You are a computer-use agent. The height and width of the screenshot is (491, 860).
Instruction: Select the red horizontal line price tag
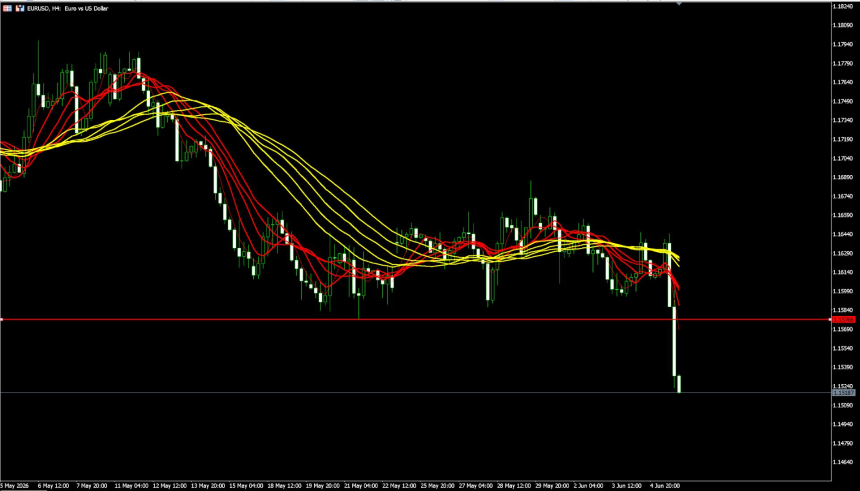[x=844, y=319]
